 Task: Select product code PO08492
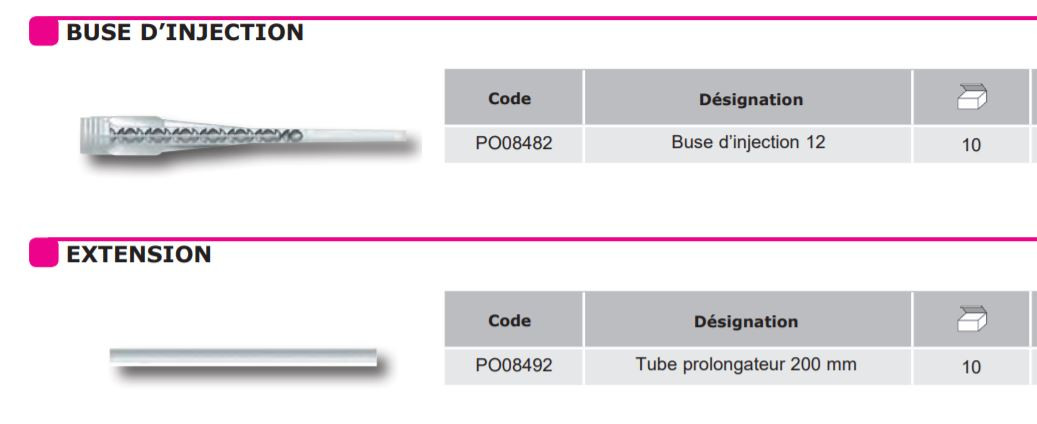pyautogui.click(x=514, y=366)
